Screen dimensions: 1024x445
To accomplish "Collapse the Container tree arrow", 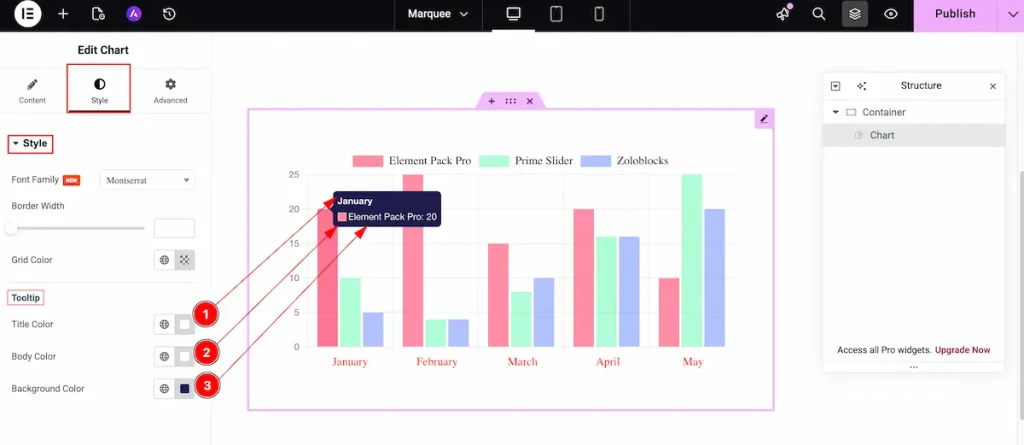I will [x=835, y=112].
